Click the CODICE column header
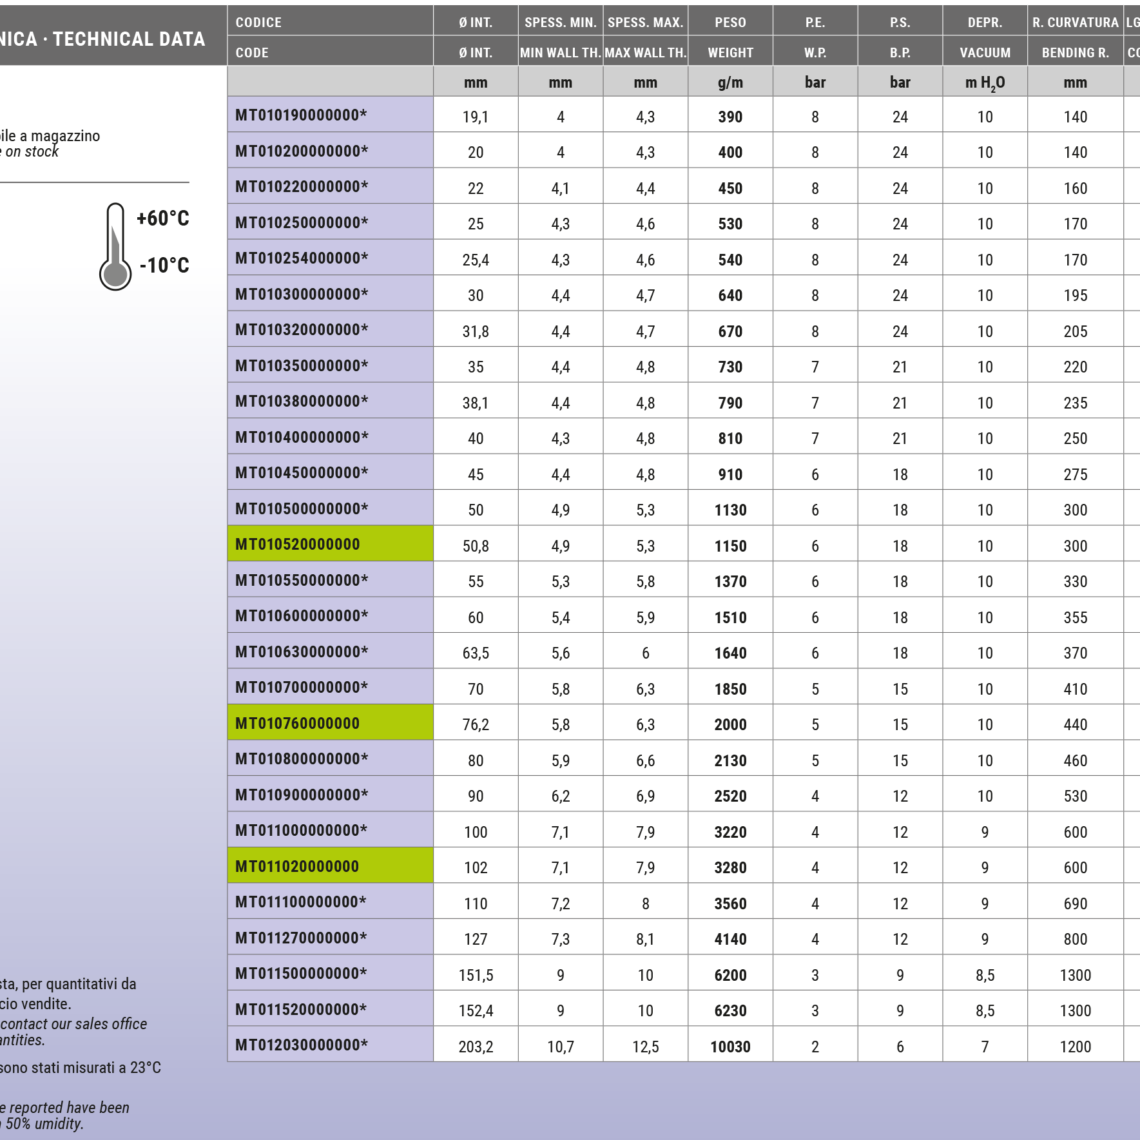Viewport: 1140px width, 1140px height. pos(259,22)
